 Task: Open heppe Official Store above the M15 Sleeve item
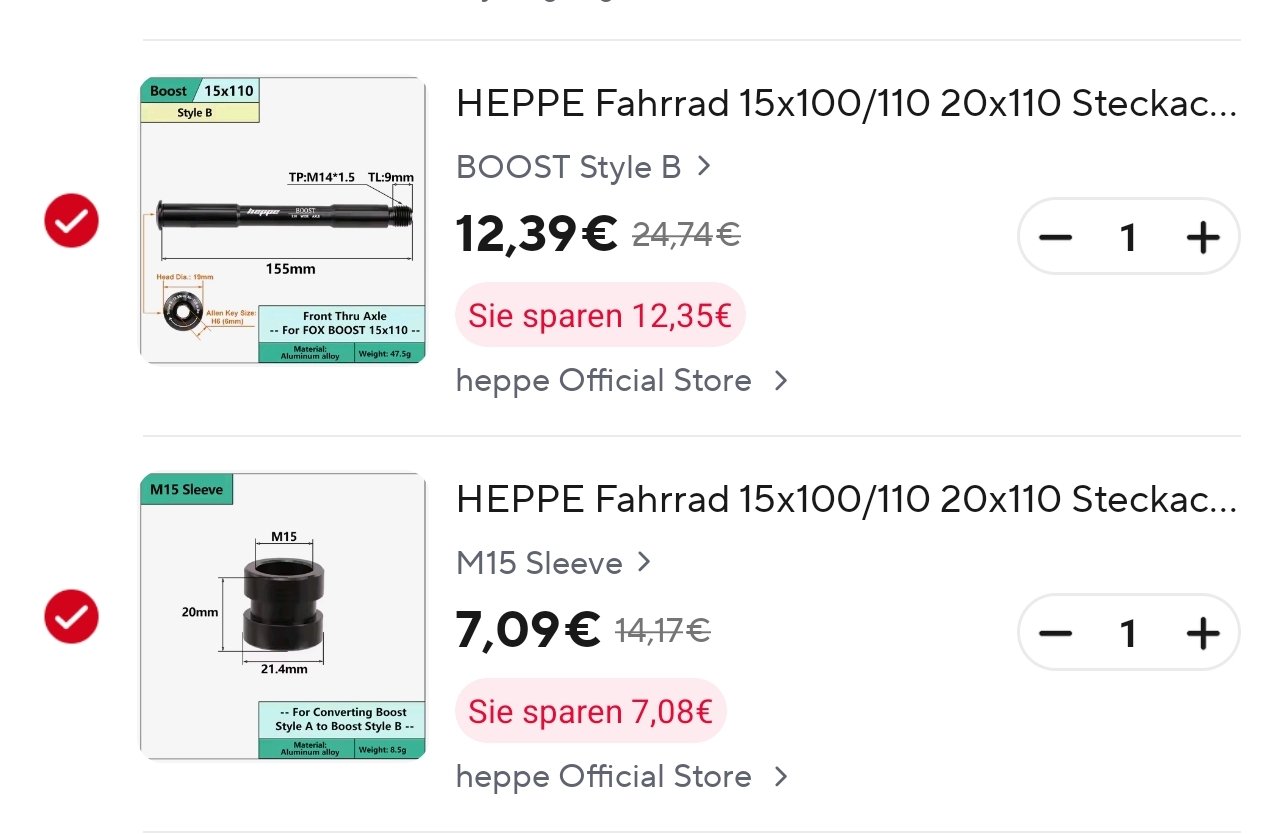pyautogui.click(x=621, y=381)
